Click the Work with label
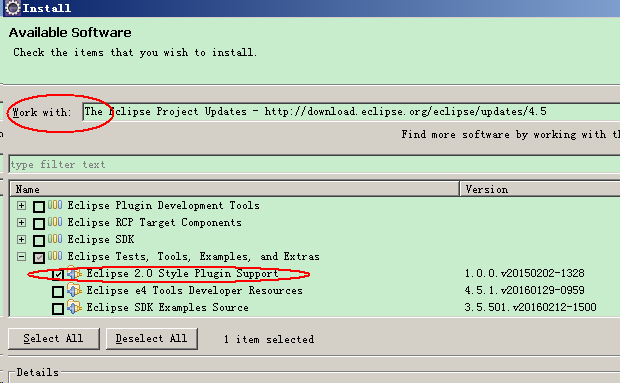Viewport: 620px width, 383px height. (x=41, y=113)
